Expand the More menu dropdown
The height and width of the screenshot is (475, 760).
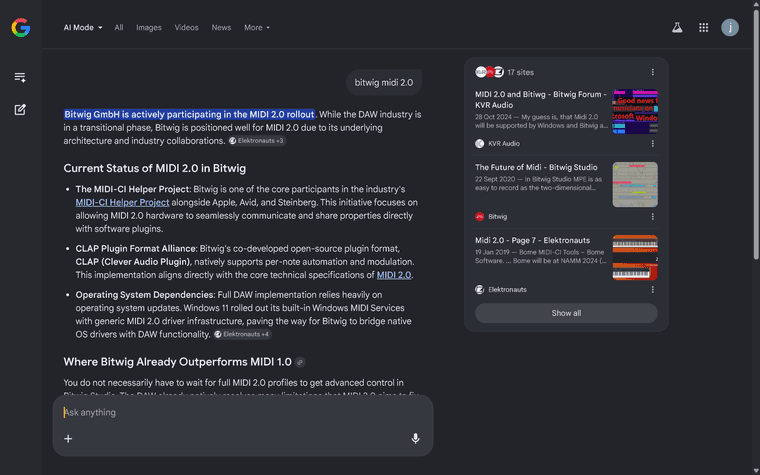257,28
